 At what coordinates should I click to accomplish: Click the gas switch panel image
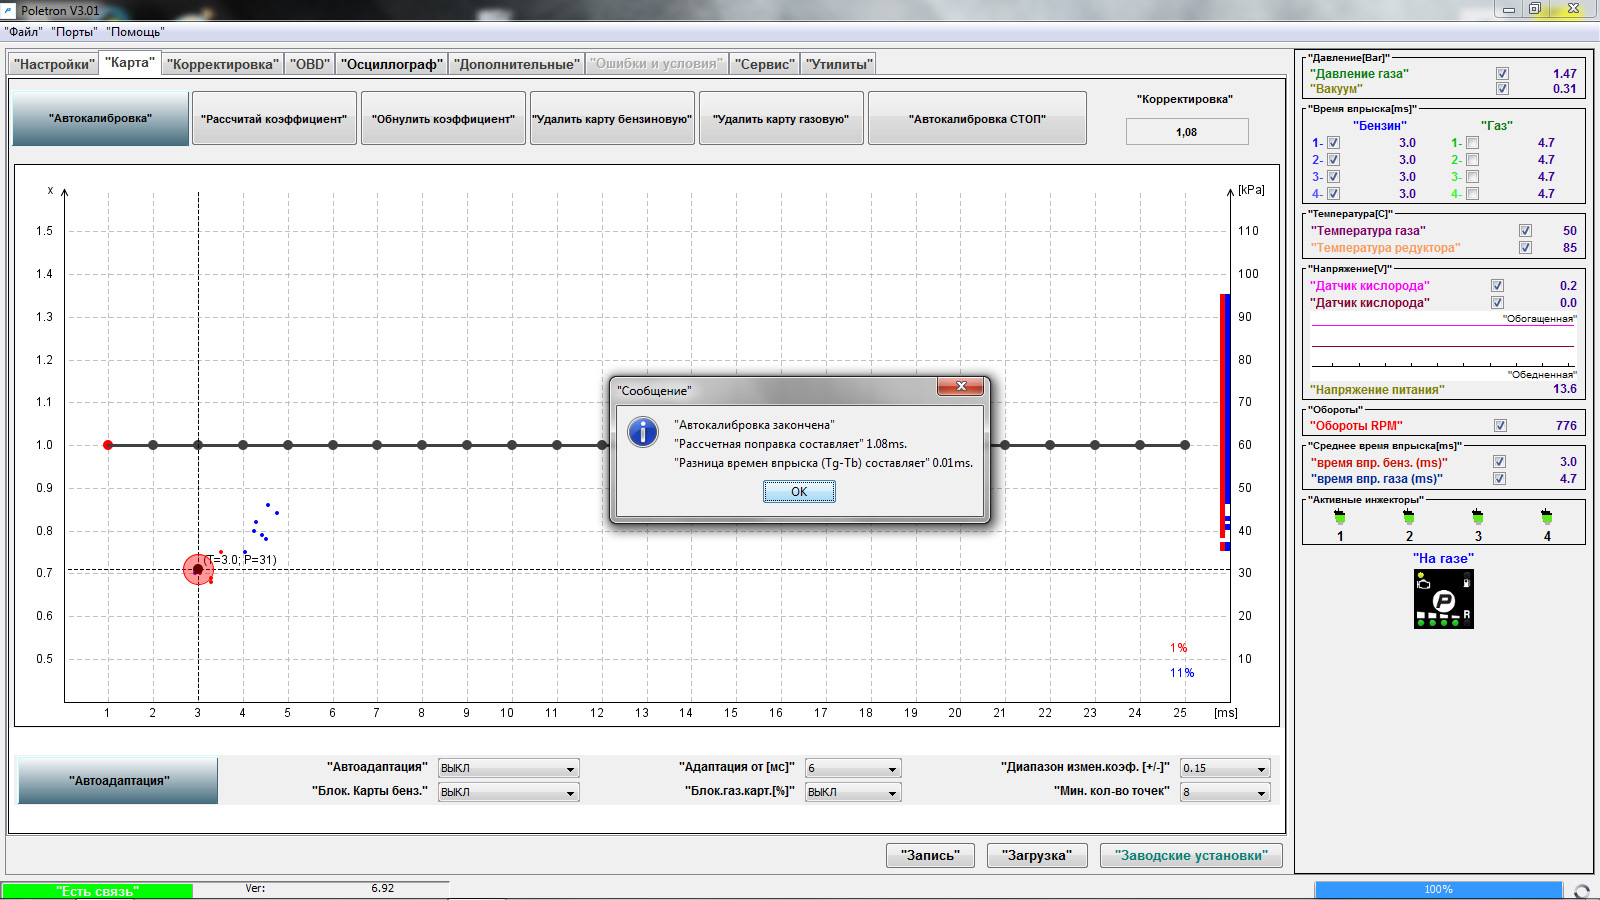1444,599
